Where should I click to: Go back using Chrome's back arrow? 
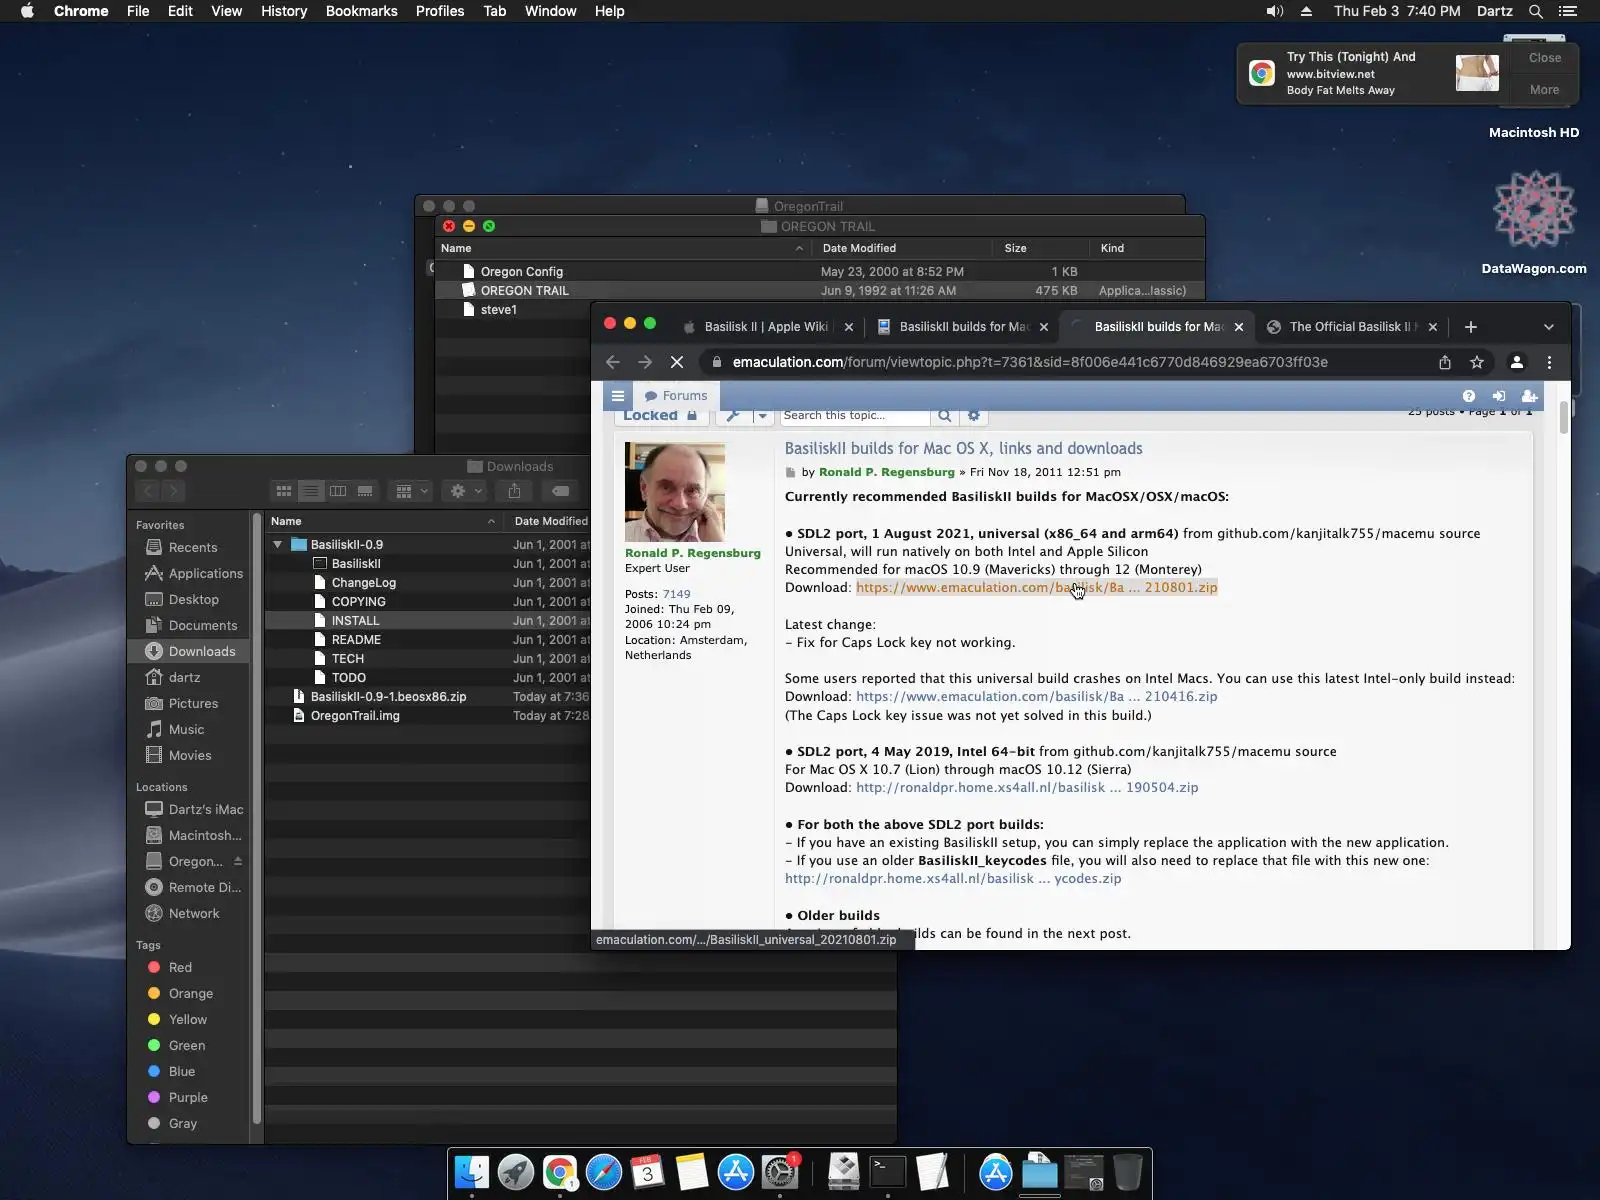(613, 362)
